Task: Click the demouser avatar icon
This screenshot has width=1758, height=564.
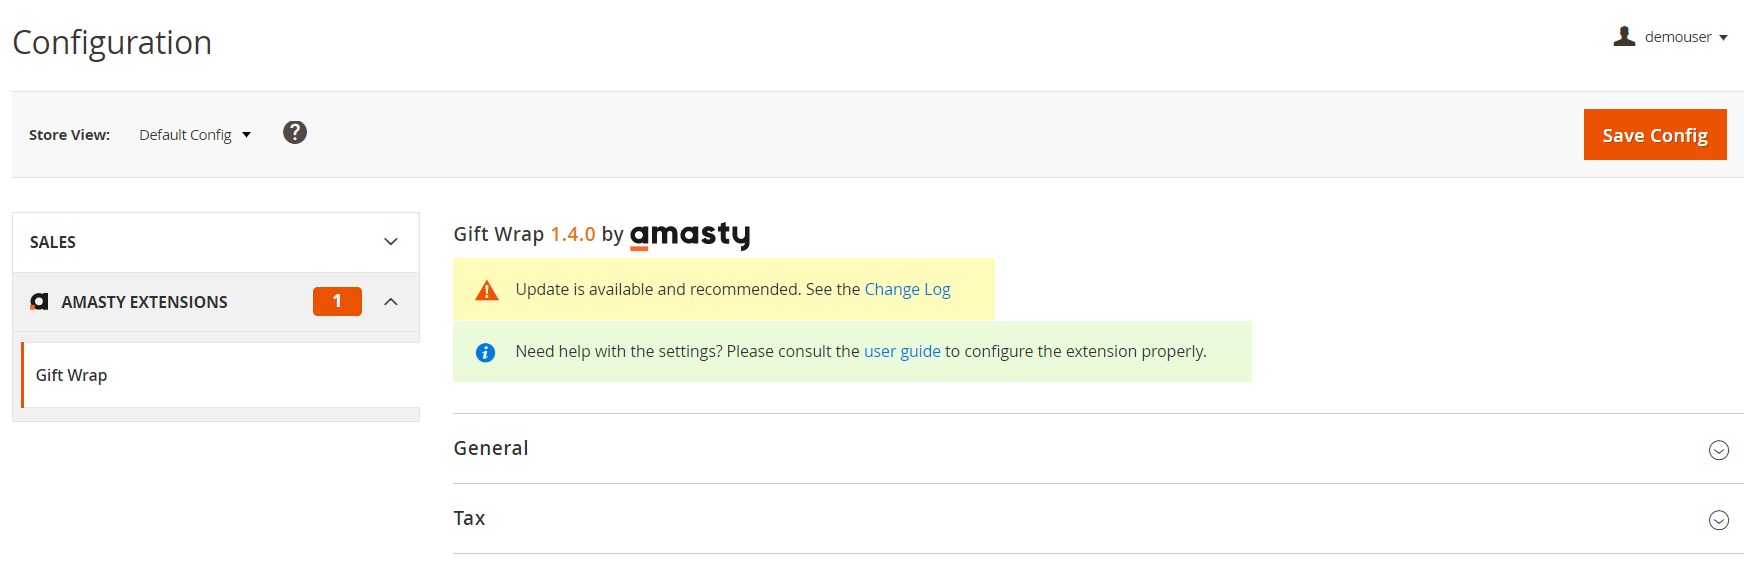Action: (1624, 37)
